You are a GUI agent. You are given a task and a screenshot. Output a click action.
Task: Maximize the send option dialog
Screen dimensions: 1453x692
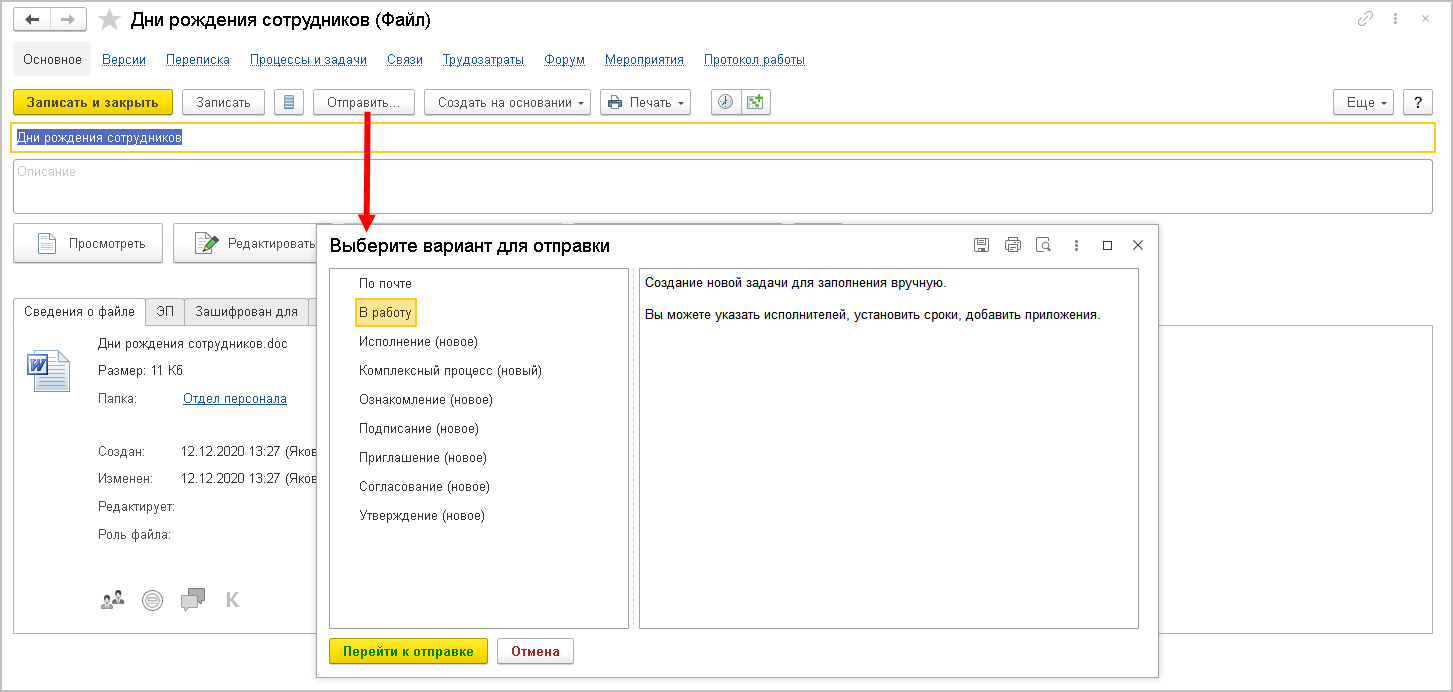[1107, 245]
